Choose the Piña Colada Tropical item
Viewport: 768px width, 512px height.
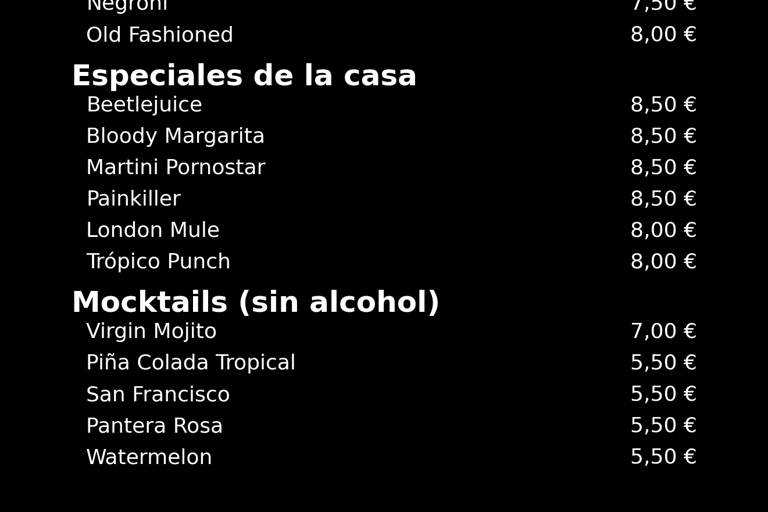[x=191, y=363]
